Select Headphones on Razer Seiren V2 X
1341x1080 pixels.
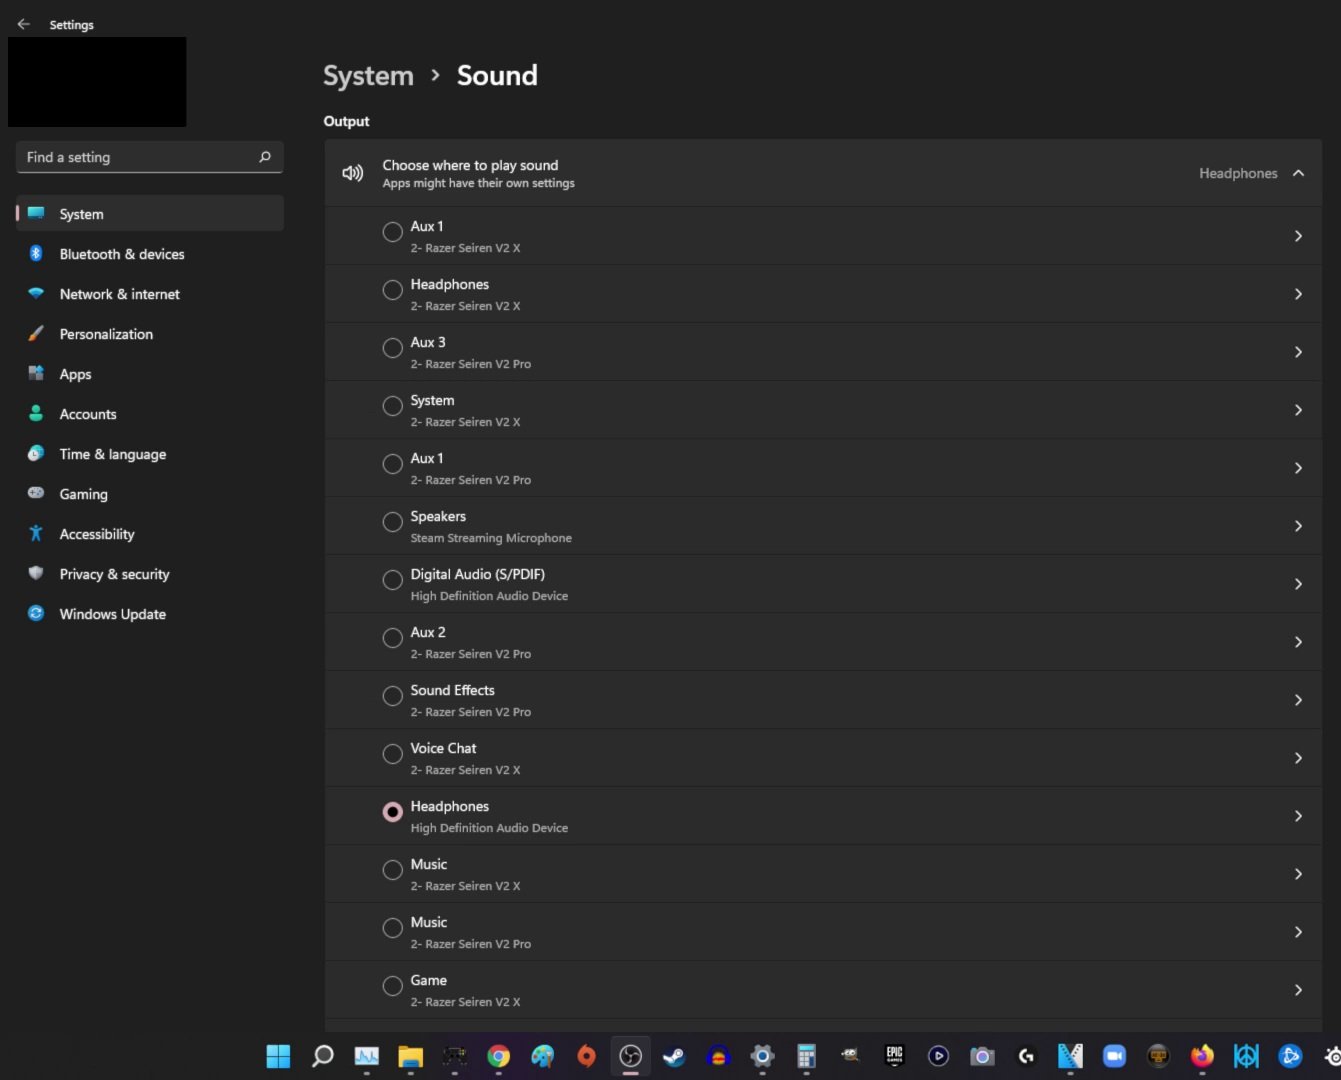tap(393, 290)
